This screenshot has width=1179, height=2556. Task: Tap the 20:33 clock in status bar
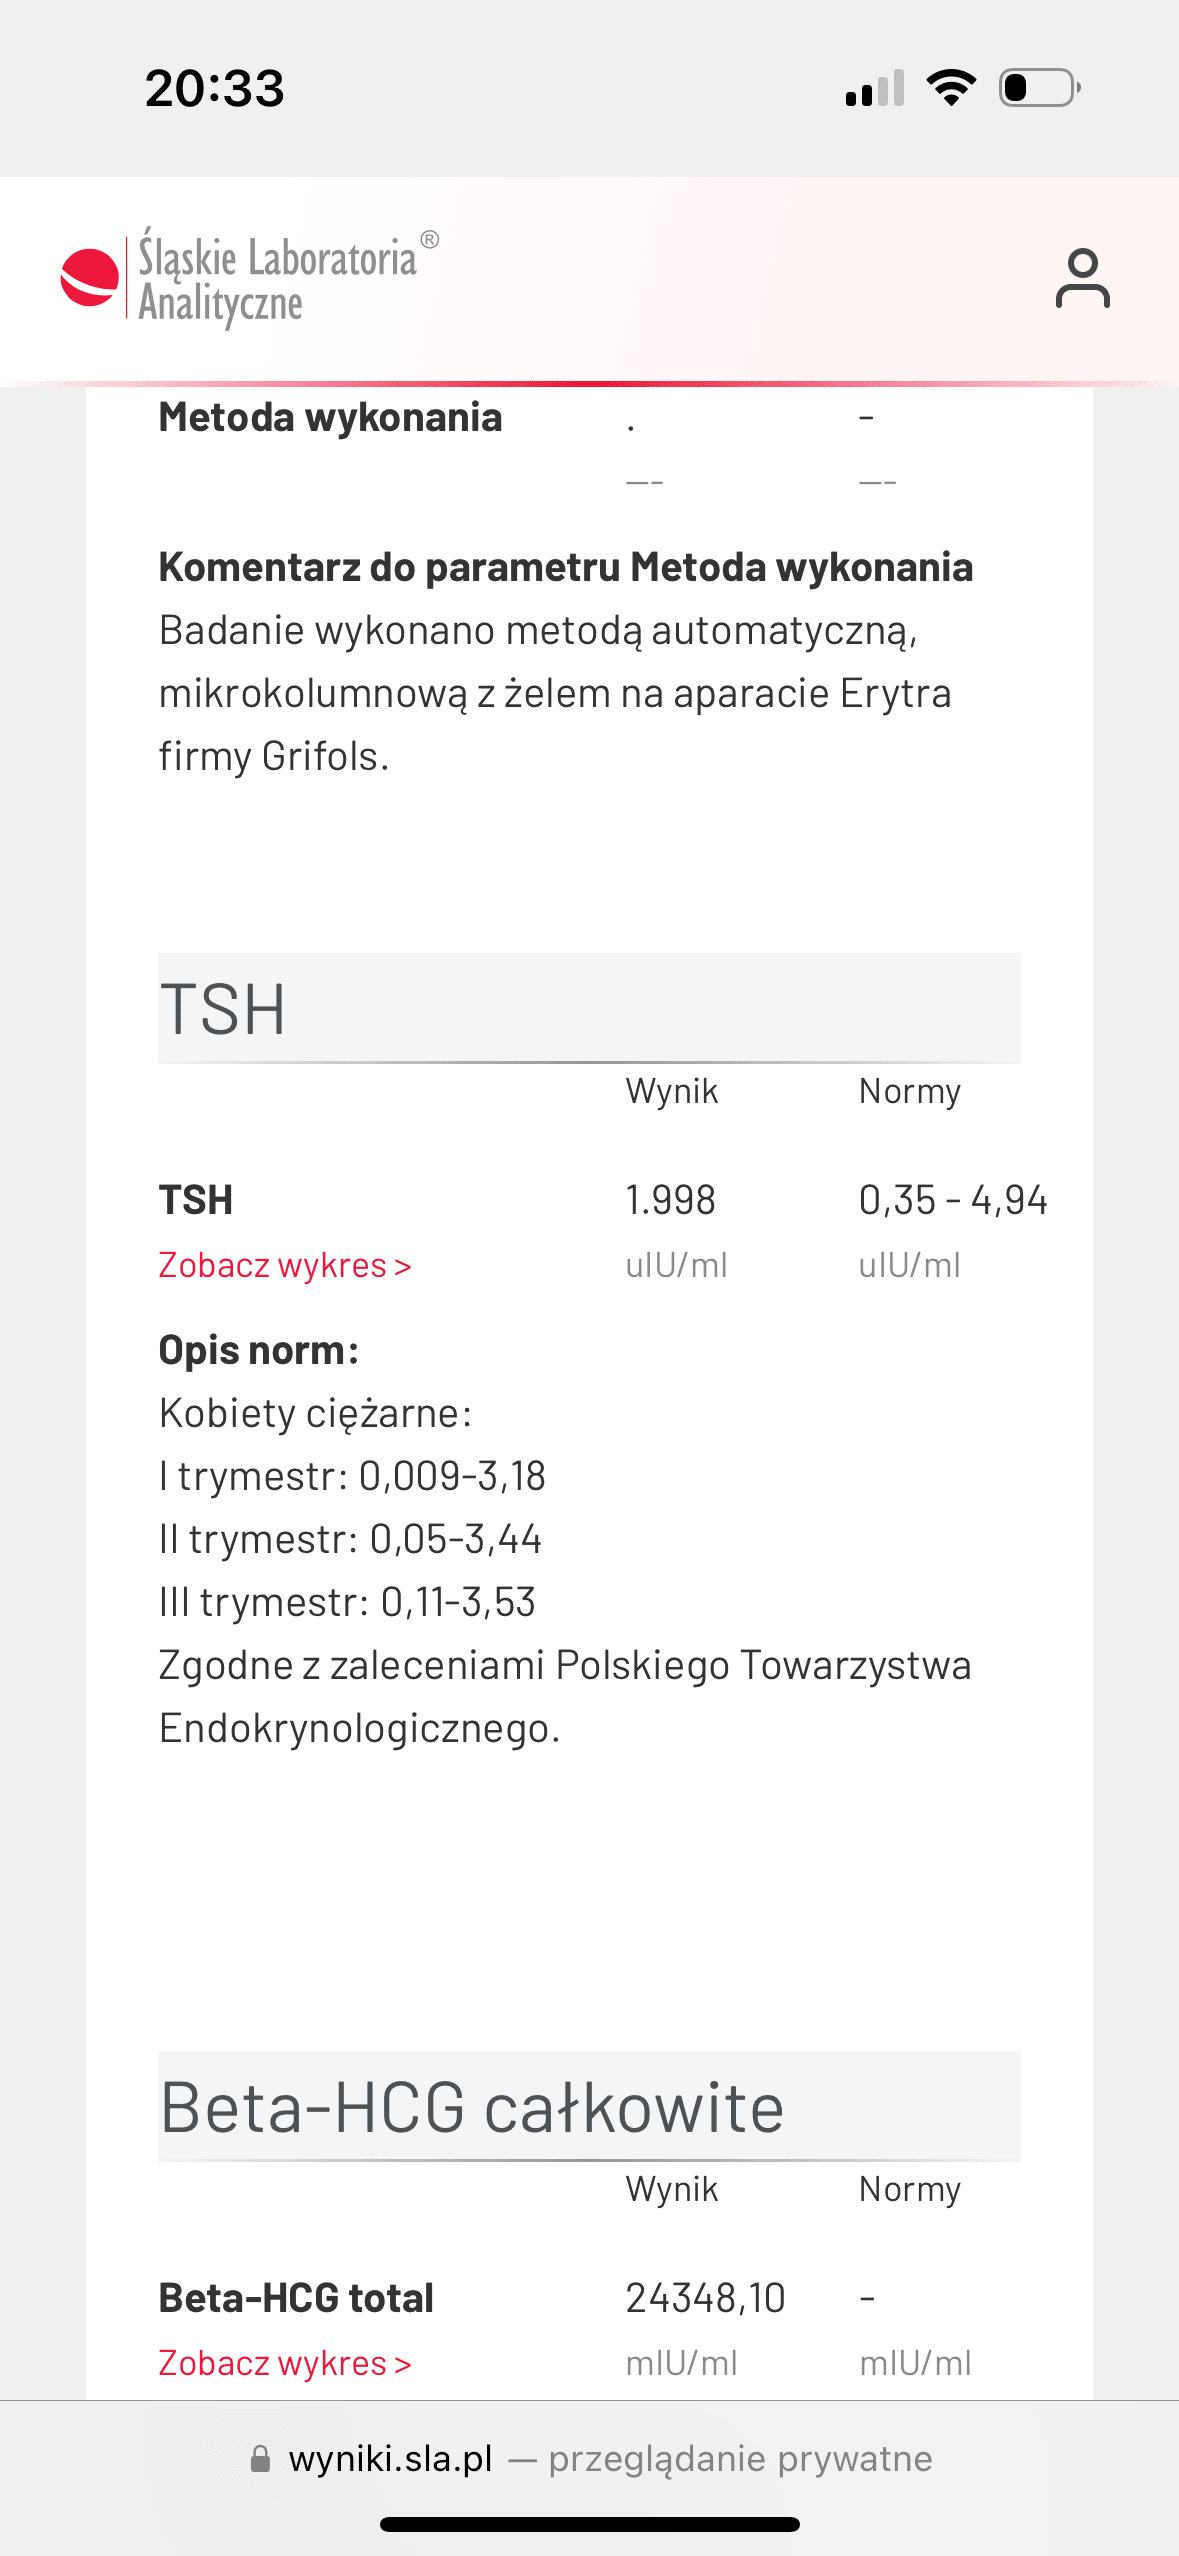pyautogui.click(x=215, y=88)
